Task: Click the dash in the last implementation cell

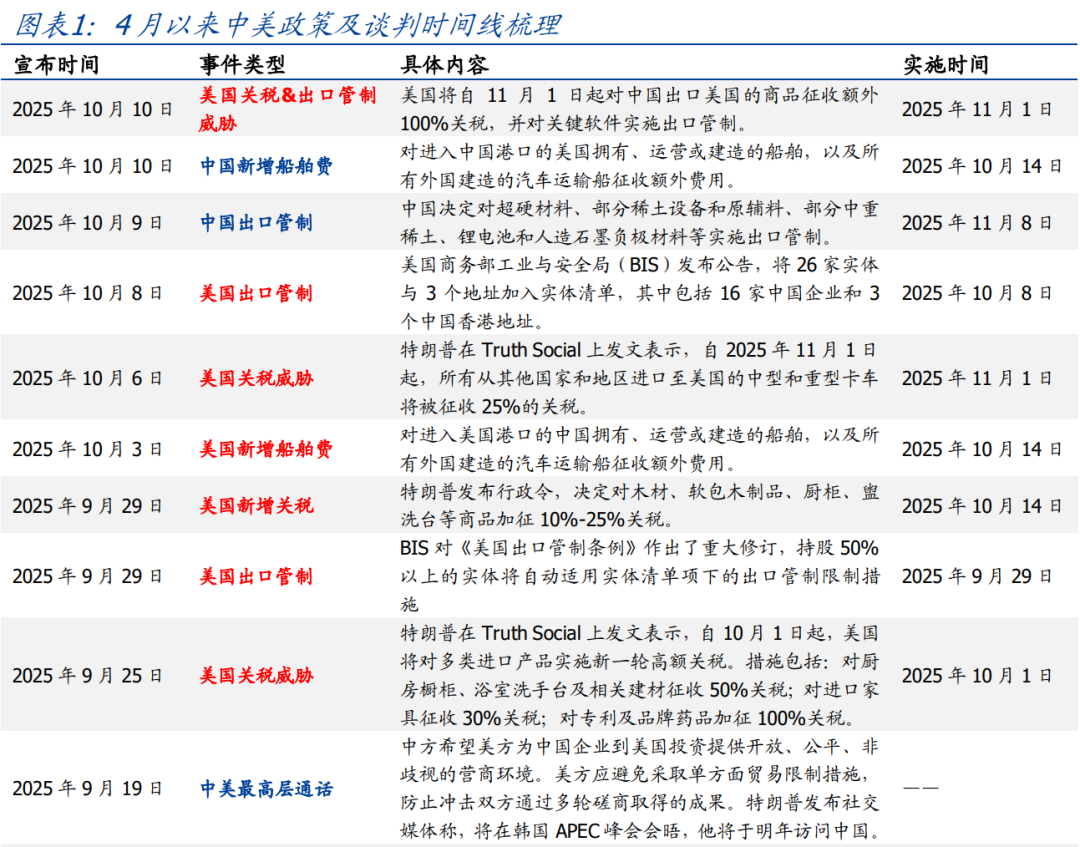Action: pyautogui.click(x=920, y=789)
